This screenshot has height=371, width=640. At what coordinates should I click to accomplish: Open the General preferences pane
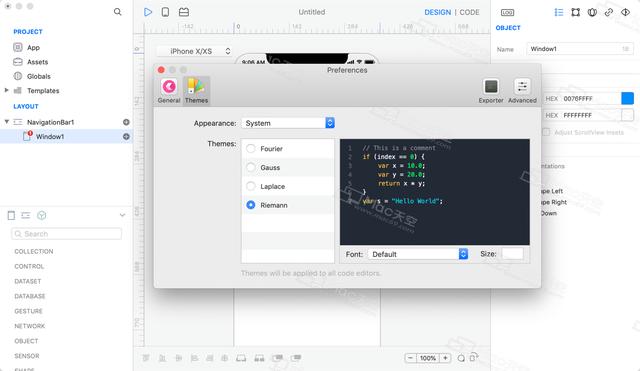point(169,91)
